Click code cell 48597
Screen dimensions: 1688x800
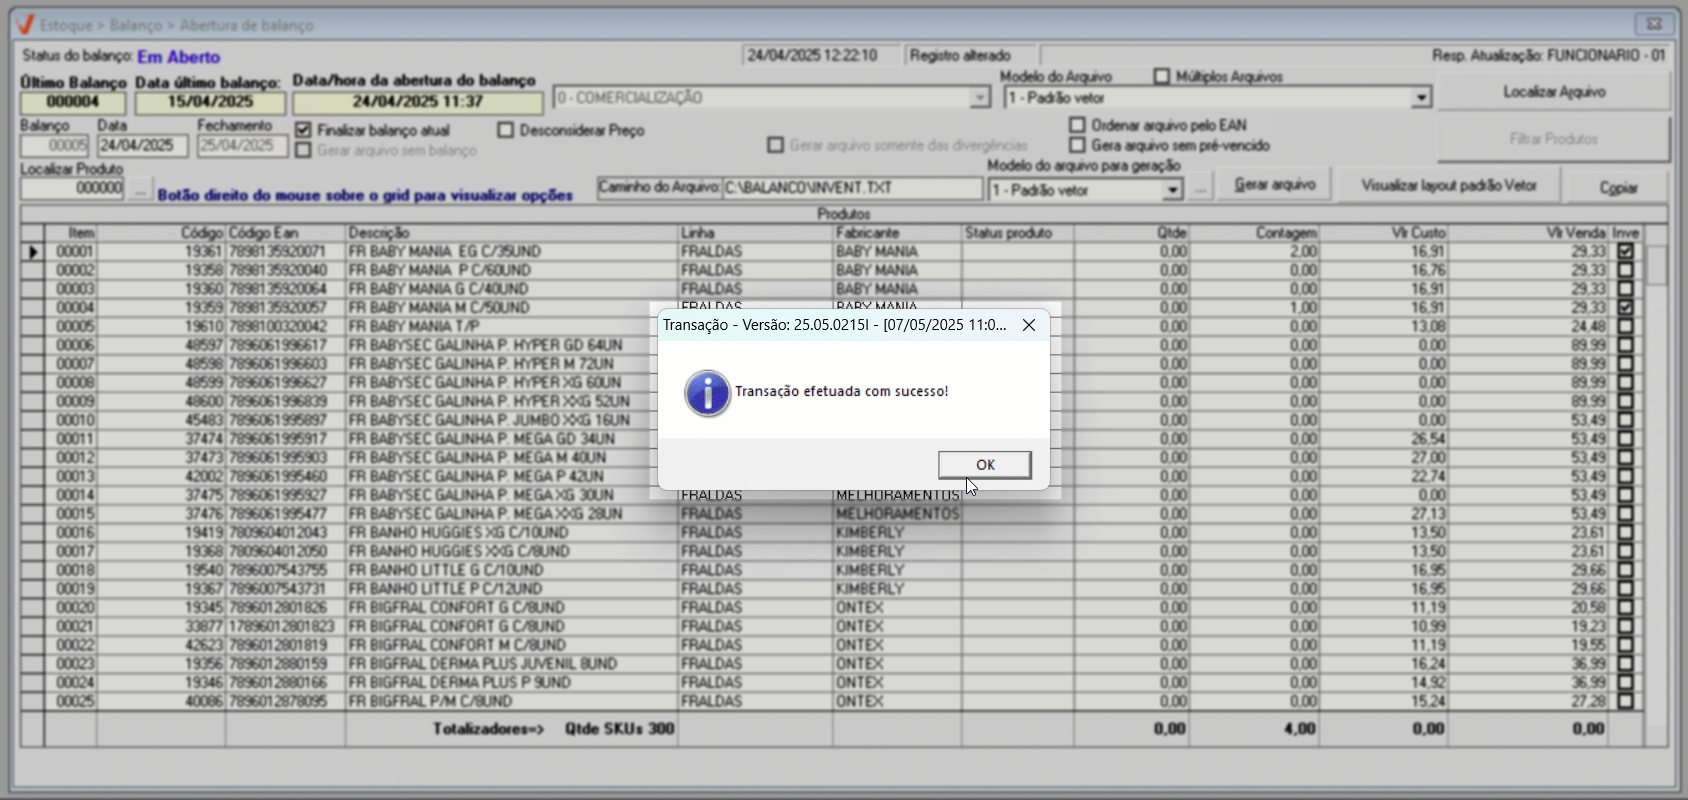click(x=162, y=345)
